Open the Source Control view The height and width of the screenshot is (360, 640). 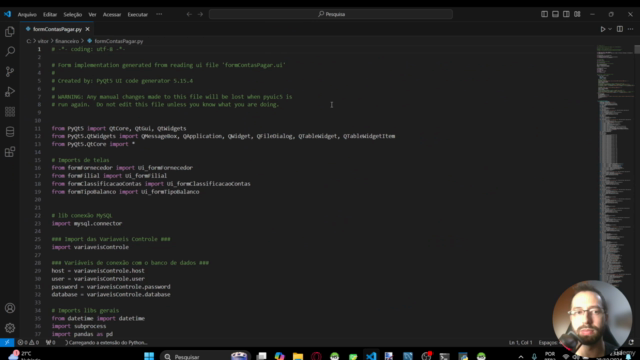[x=10, y=71]
